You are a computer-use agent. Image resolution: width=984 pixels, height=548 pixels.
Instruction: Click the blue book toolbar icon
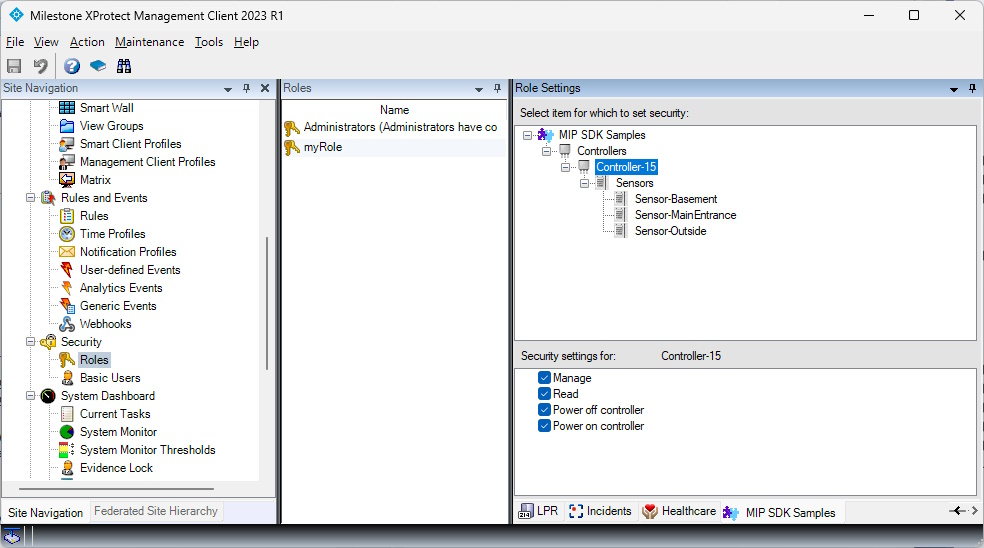point(98,66)
